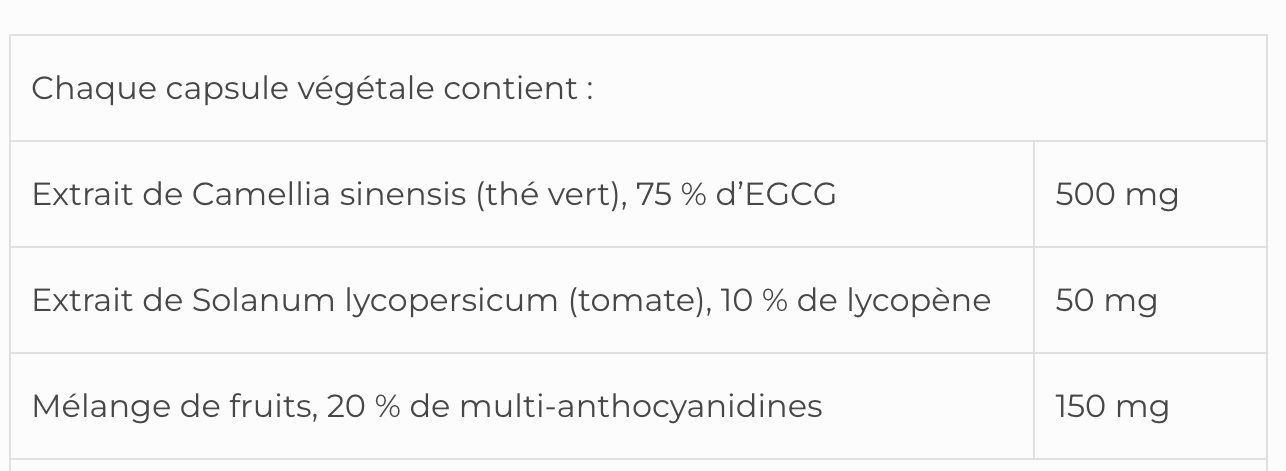
Task: Select the '150 mg' amount cell
Action: 1112,406
